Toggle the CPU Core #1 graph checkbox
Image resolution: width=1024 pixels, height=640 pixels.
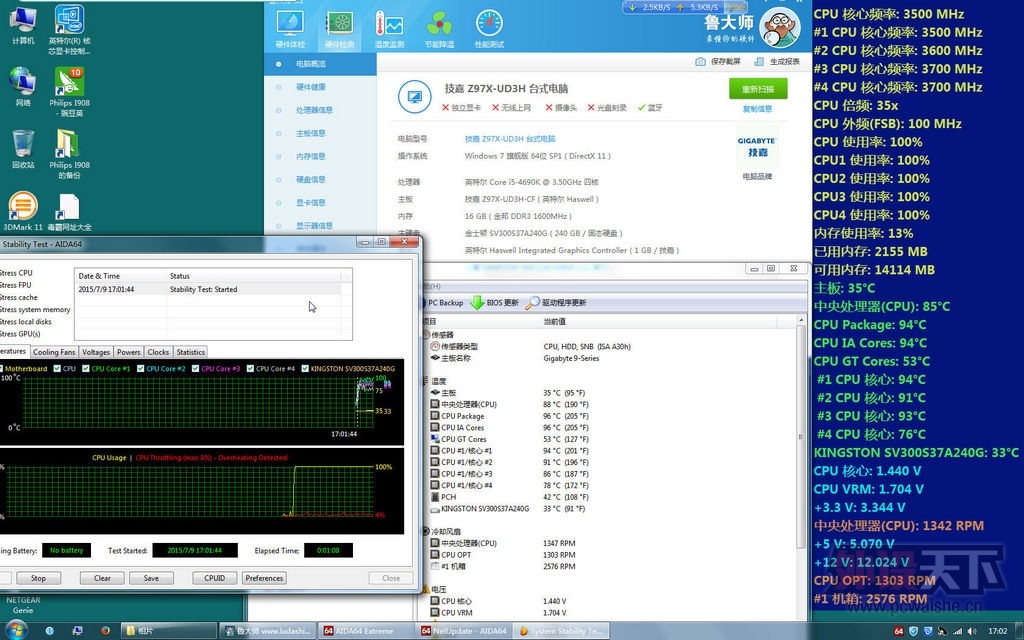click(x=85, y=368)
